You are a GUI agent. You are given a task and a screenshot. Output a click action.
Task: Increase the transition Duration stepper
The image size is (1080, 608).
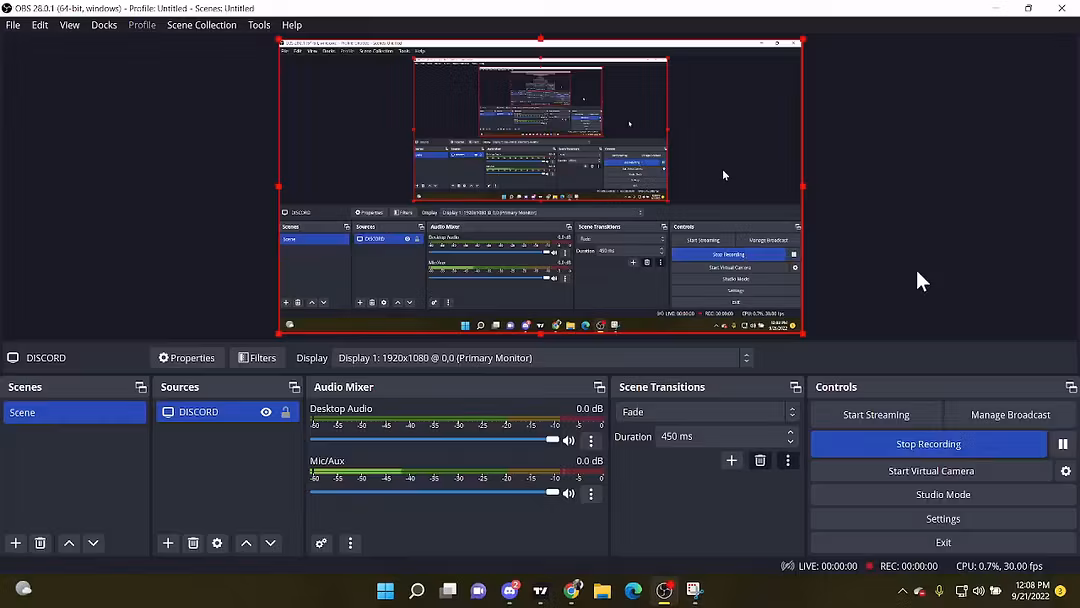pyautogui.click(x=791, y=432)
